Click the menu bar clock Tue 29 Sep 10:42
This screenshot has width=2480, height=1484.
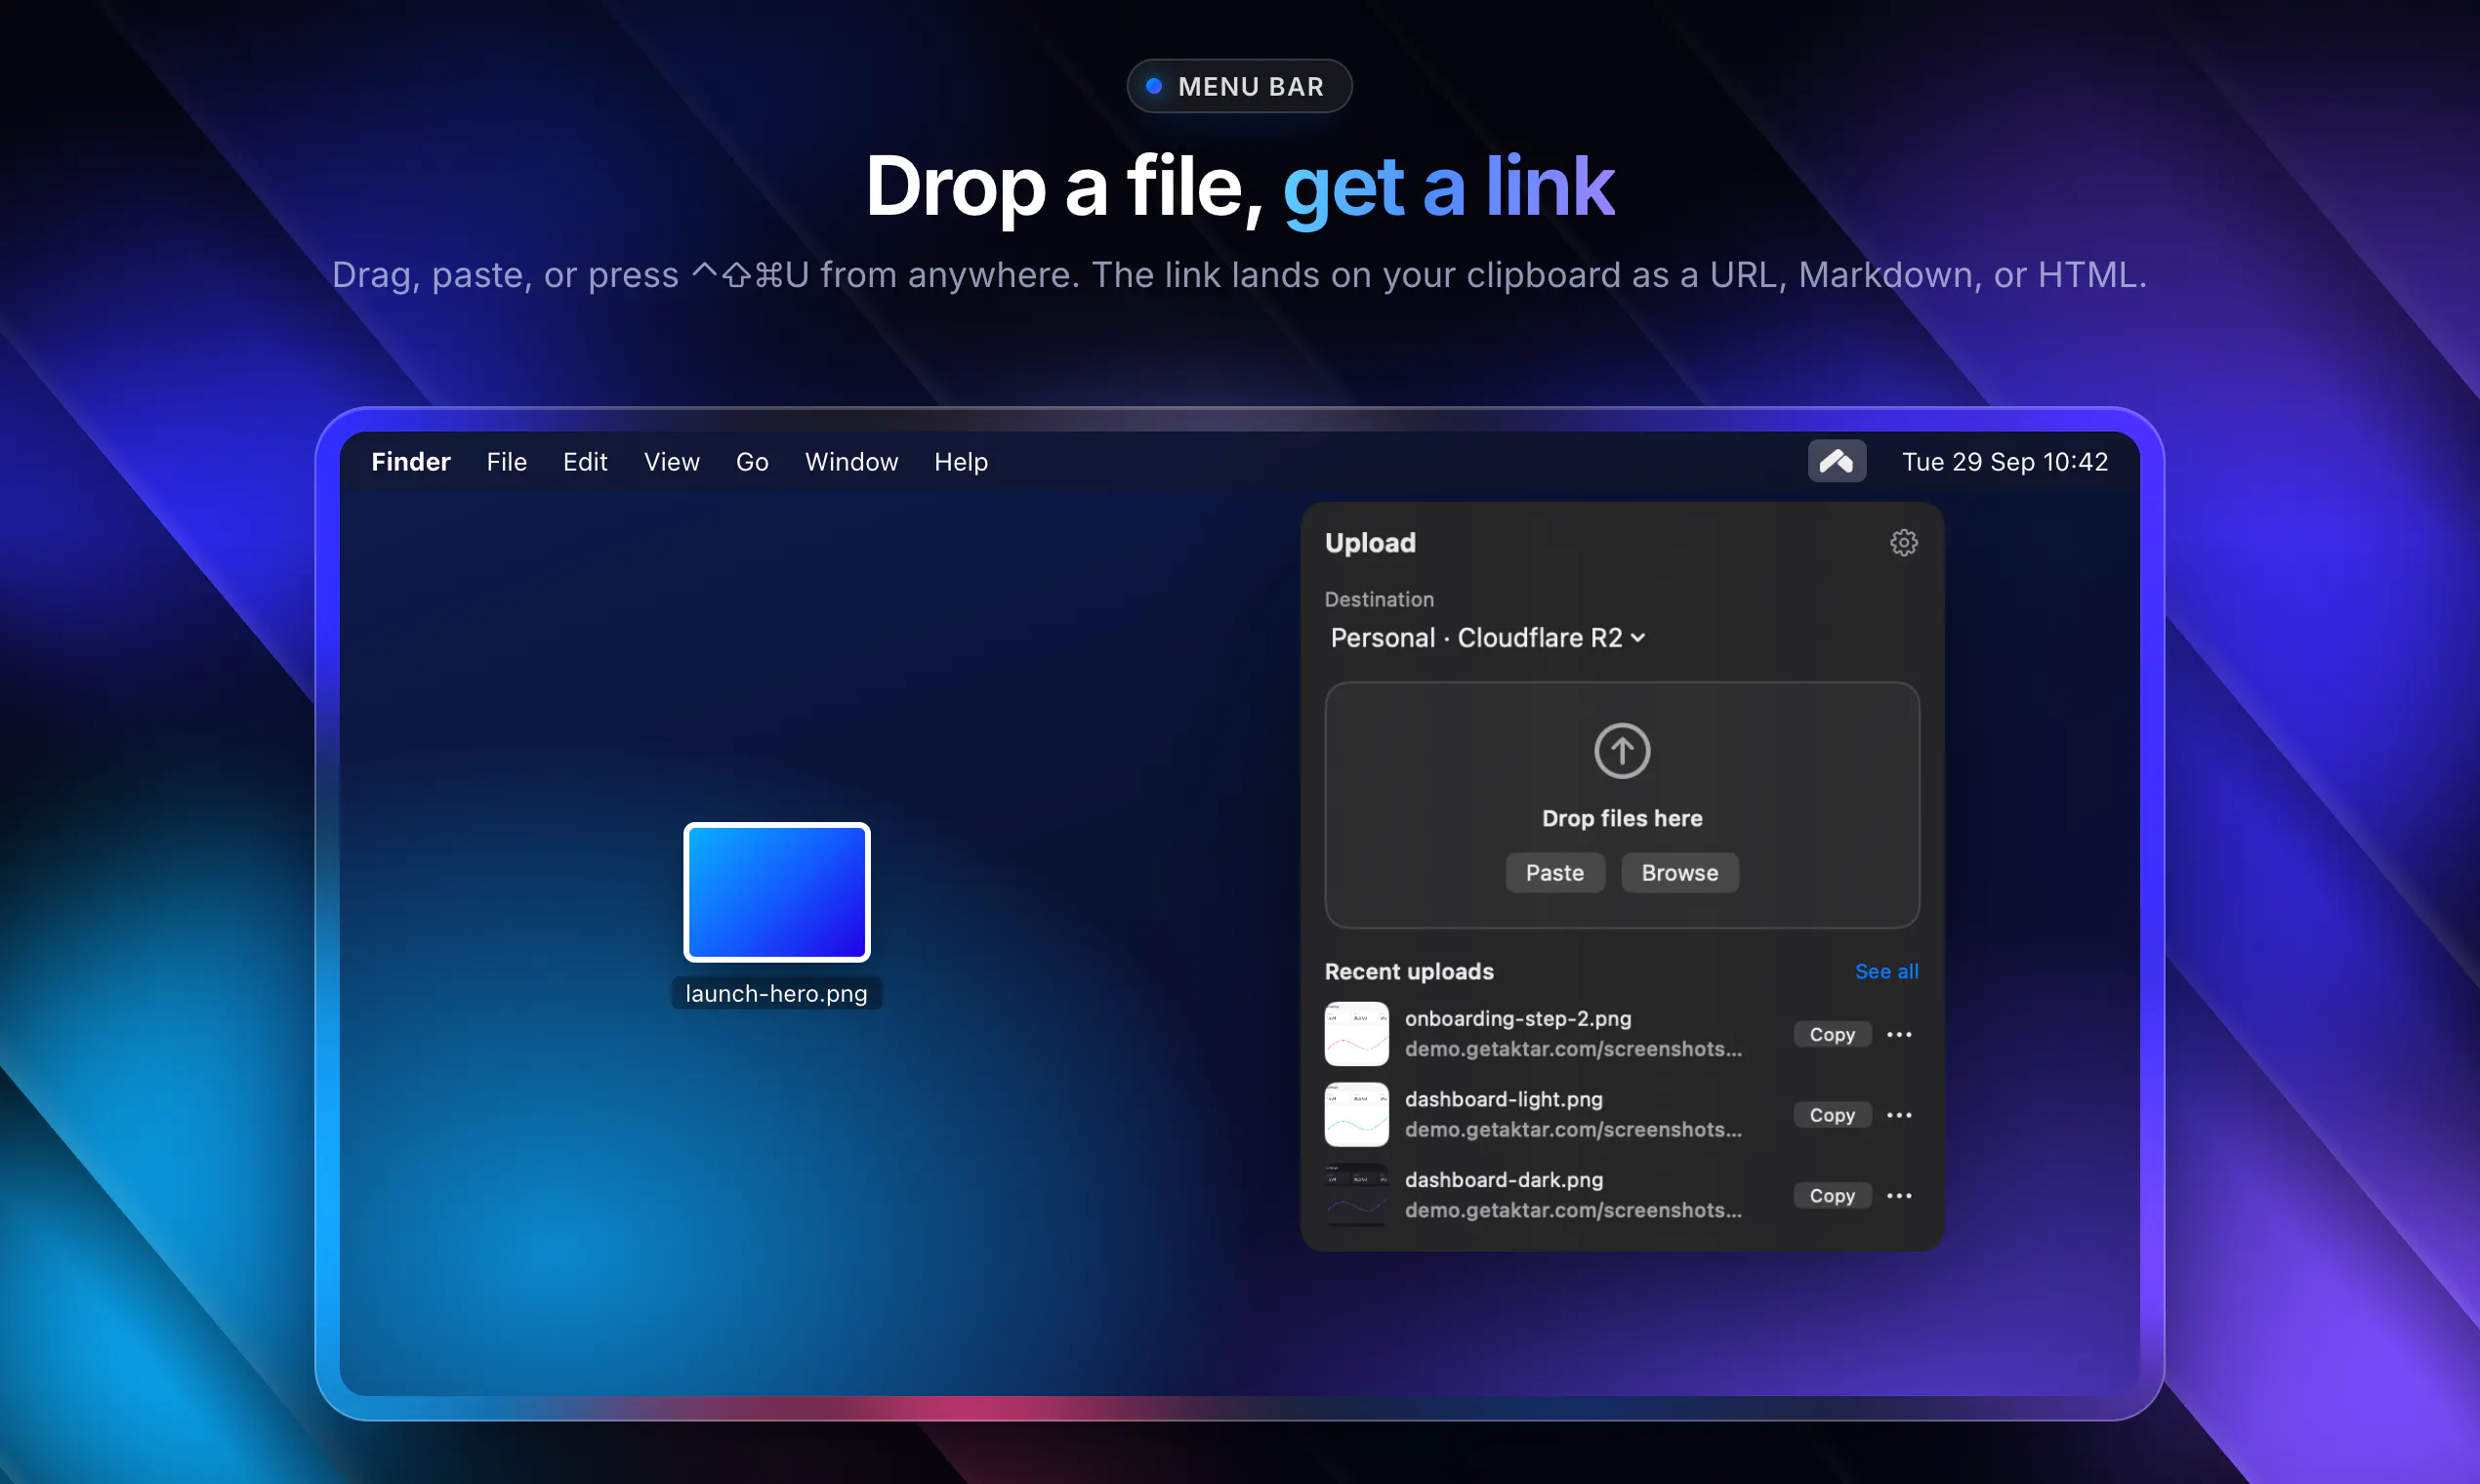2004,461
